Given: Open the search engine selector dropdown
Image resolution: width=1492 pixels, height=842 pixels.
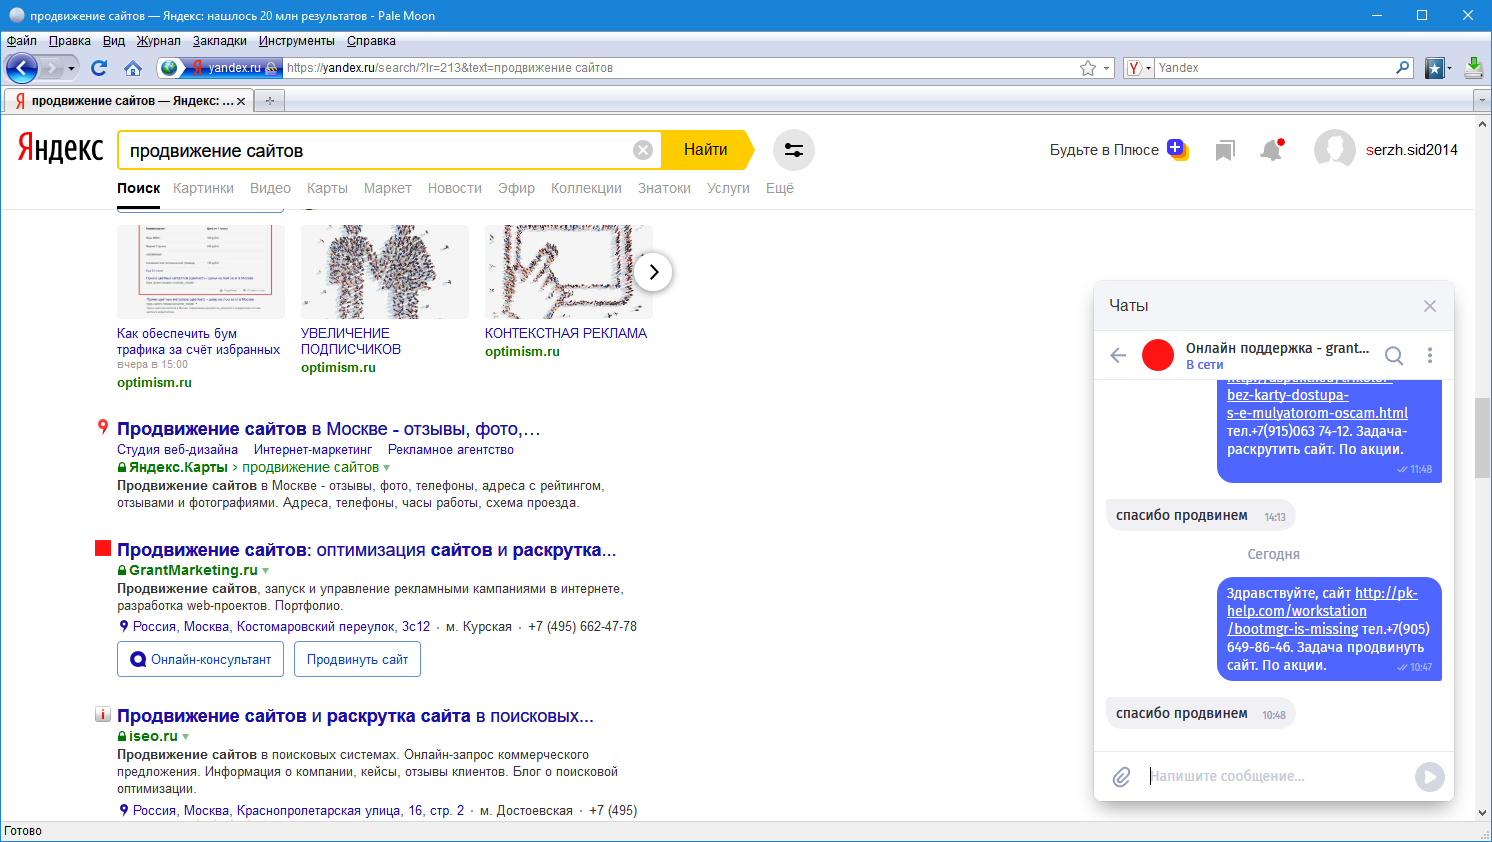Looking at the screenshot, I should [1139, 68].
